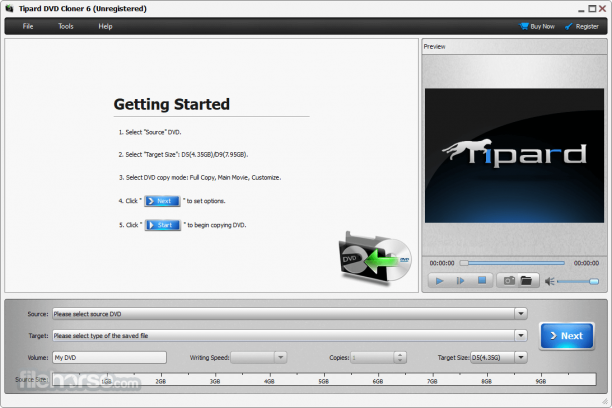The width and height of the screenshot is (612, 408).
Task: Click step 1 Select Source DVD text
Action: [x=150, y=132]
